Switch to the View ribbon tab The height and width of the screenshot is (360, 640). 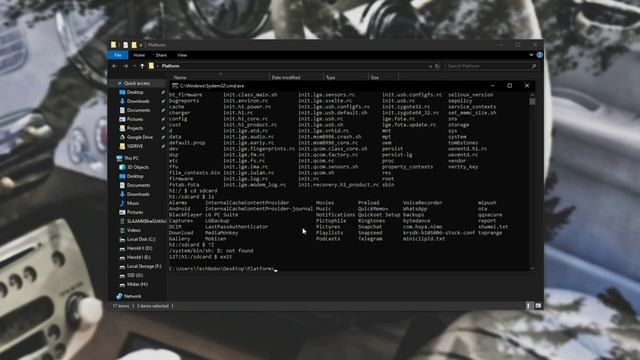click(182, 55)
